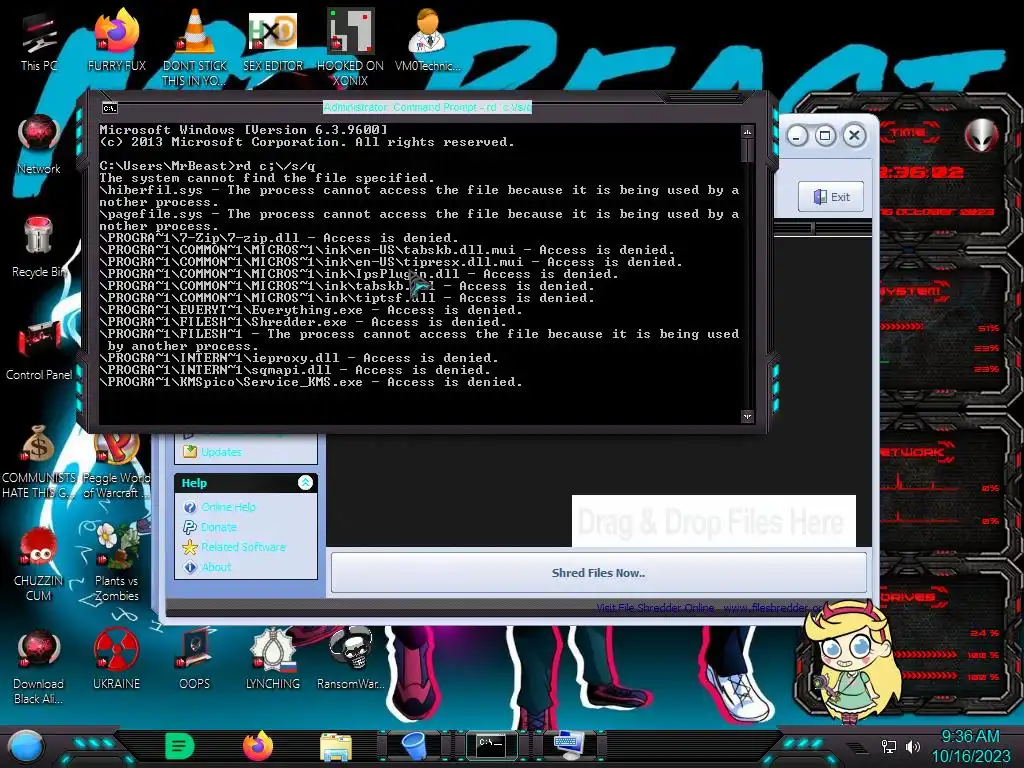
Task: Click the Exit button in File Shredder
Action: [831, 197]
